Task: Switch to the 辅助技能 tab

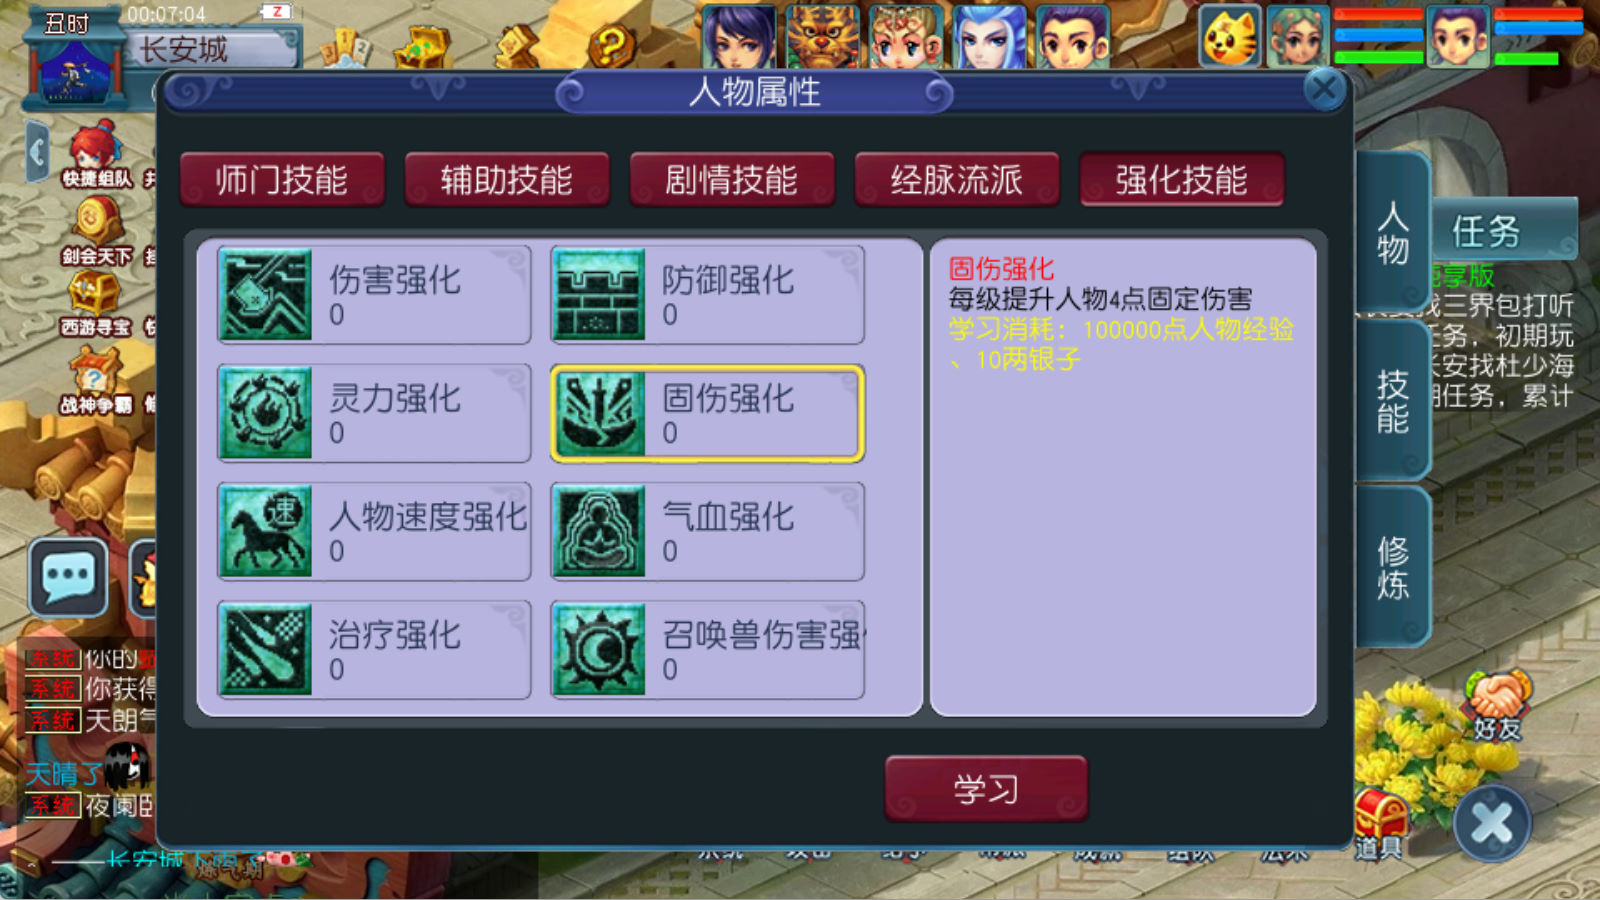Action: (507, 180)
